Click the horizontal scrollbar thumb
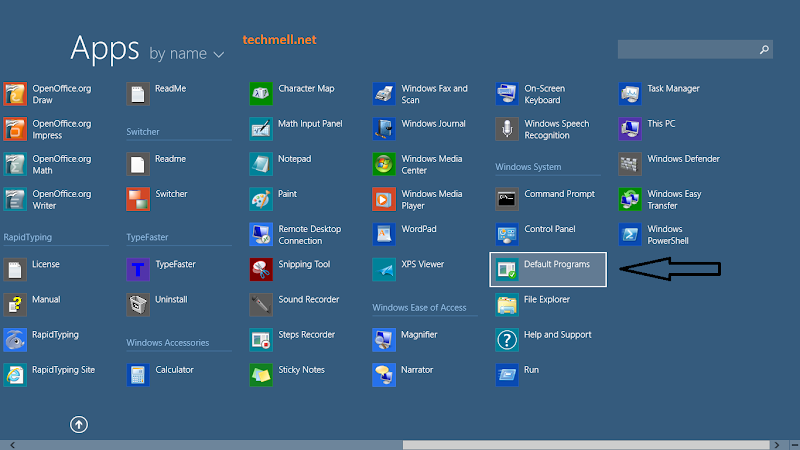800x450 pixels. [586, 445]
